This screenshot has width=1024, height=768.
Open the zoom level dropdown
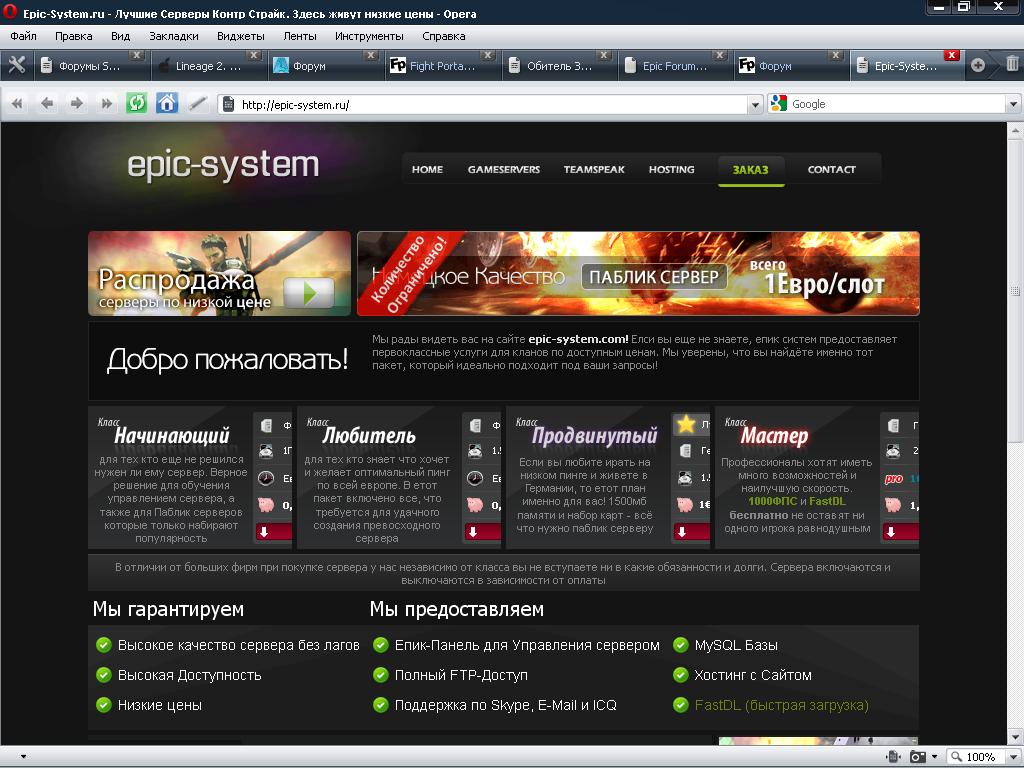click(1013, 757)
